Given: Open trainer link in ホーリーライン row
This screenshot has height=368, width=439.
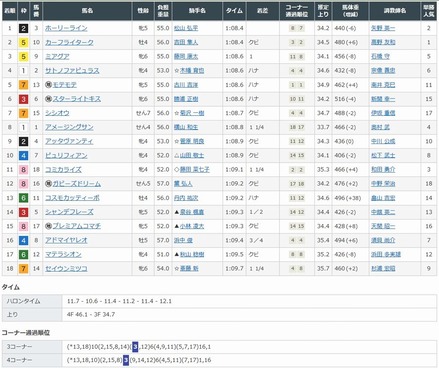Looking at the screenshot, I should [383, 28].
